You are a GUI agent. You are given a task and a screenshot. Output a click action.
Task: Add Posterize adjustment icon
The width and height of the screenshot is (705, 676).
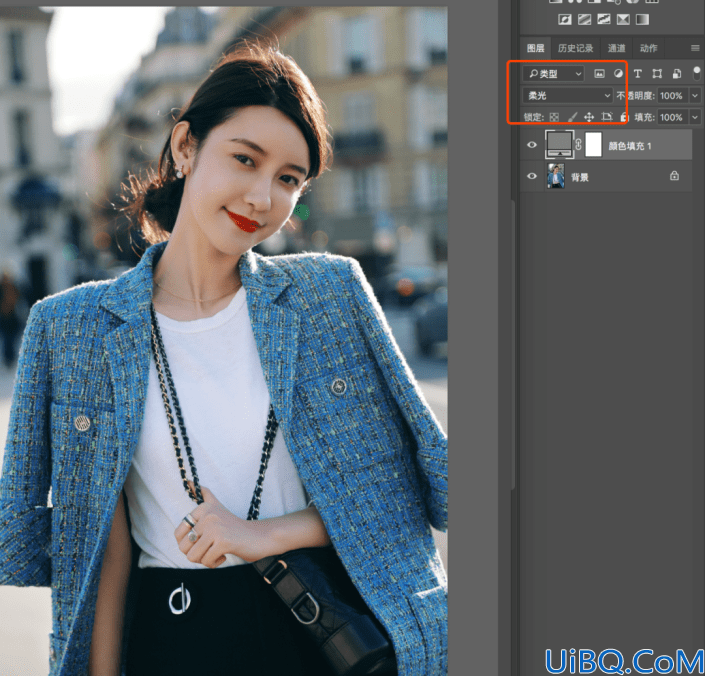584,19
